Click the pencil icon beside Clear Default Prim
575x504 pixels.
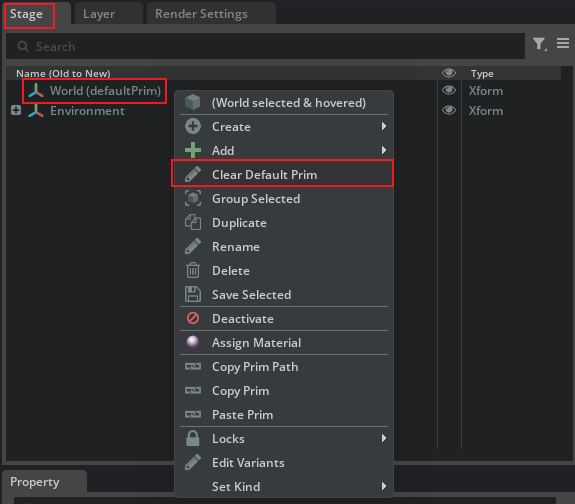[x=193, y=174]
